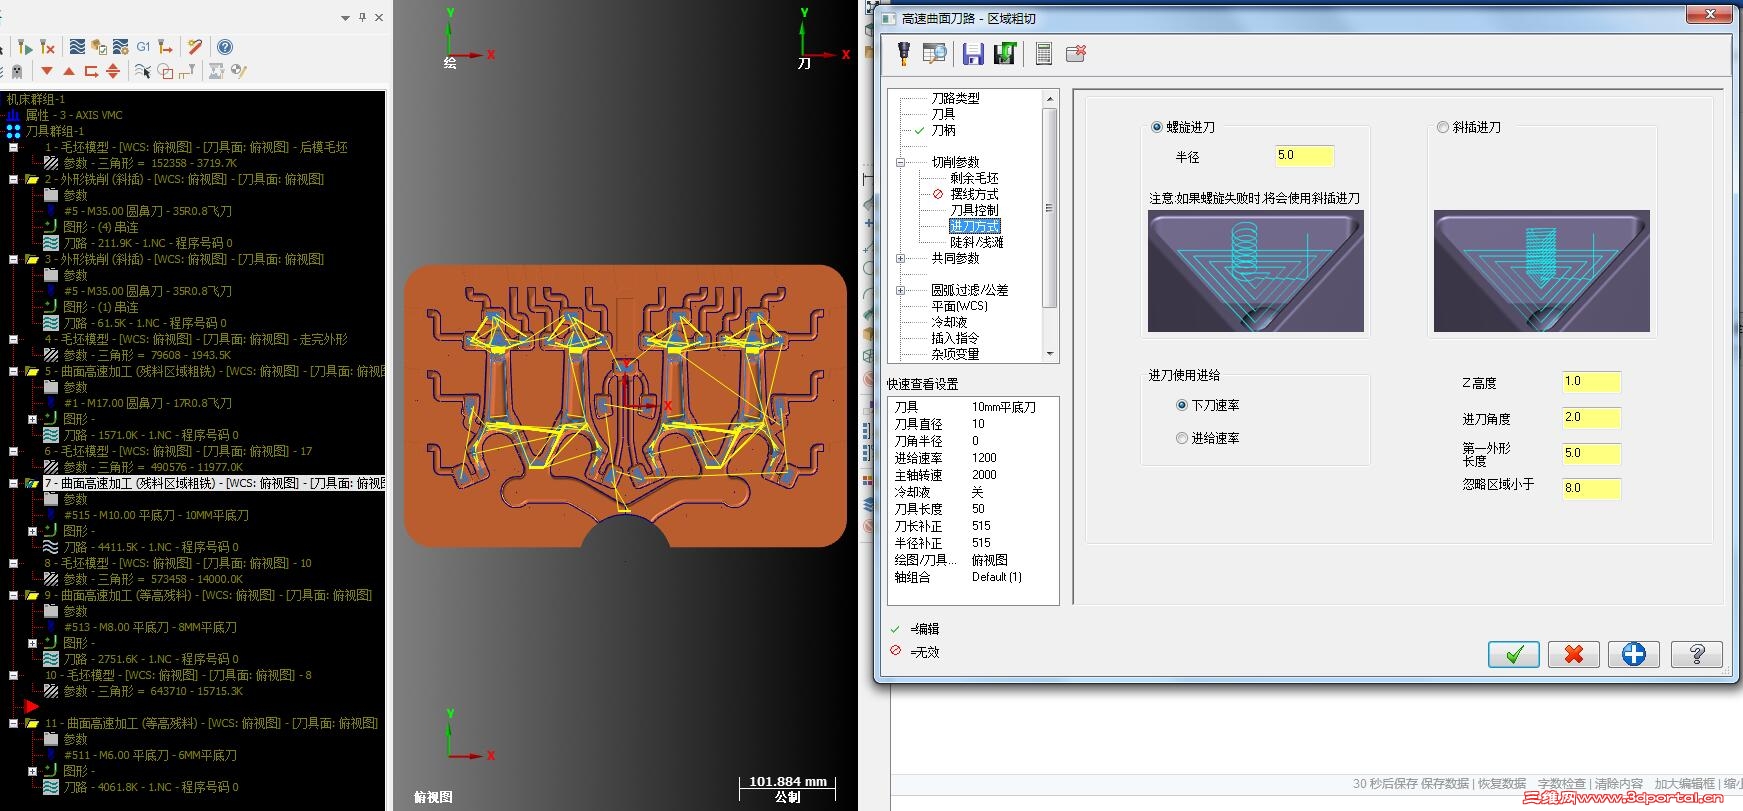1743x811 pixels.
Task: Select the 斜插进刀 radio button
Action: click(x=1443, y=127)
